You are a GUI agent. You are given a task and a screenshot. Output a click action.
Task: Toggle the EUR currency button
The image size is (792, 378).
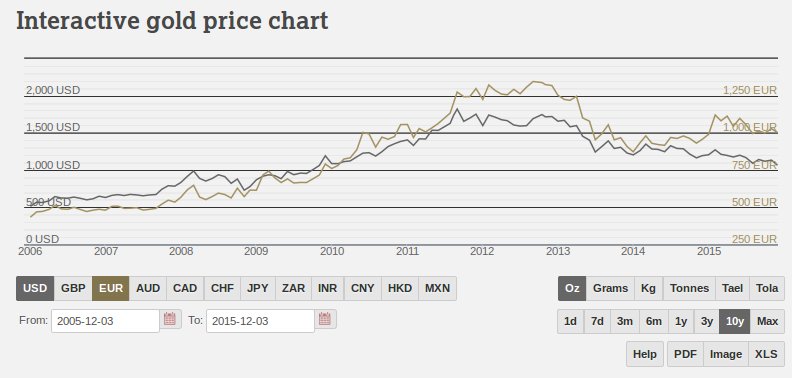111,288
